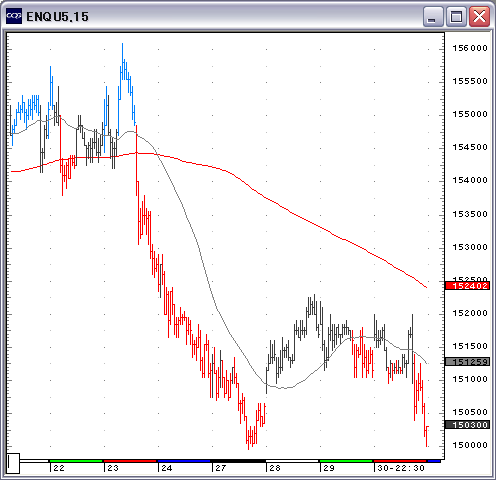This screenshot has width=496, height=480.
Task: Click the ENQU5,15 chart title text
Action: point(57,17)
